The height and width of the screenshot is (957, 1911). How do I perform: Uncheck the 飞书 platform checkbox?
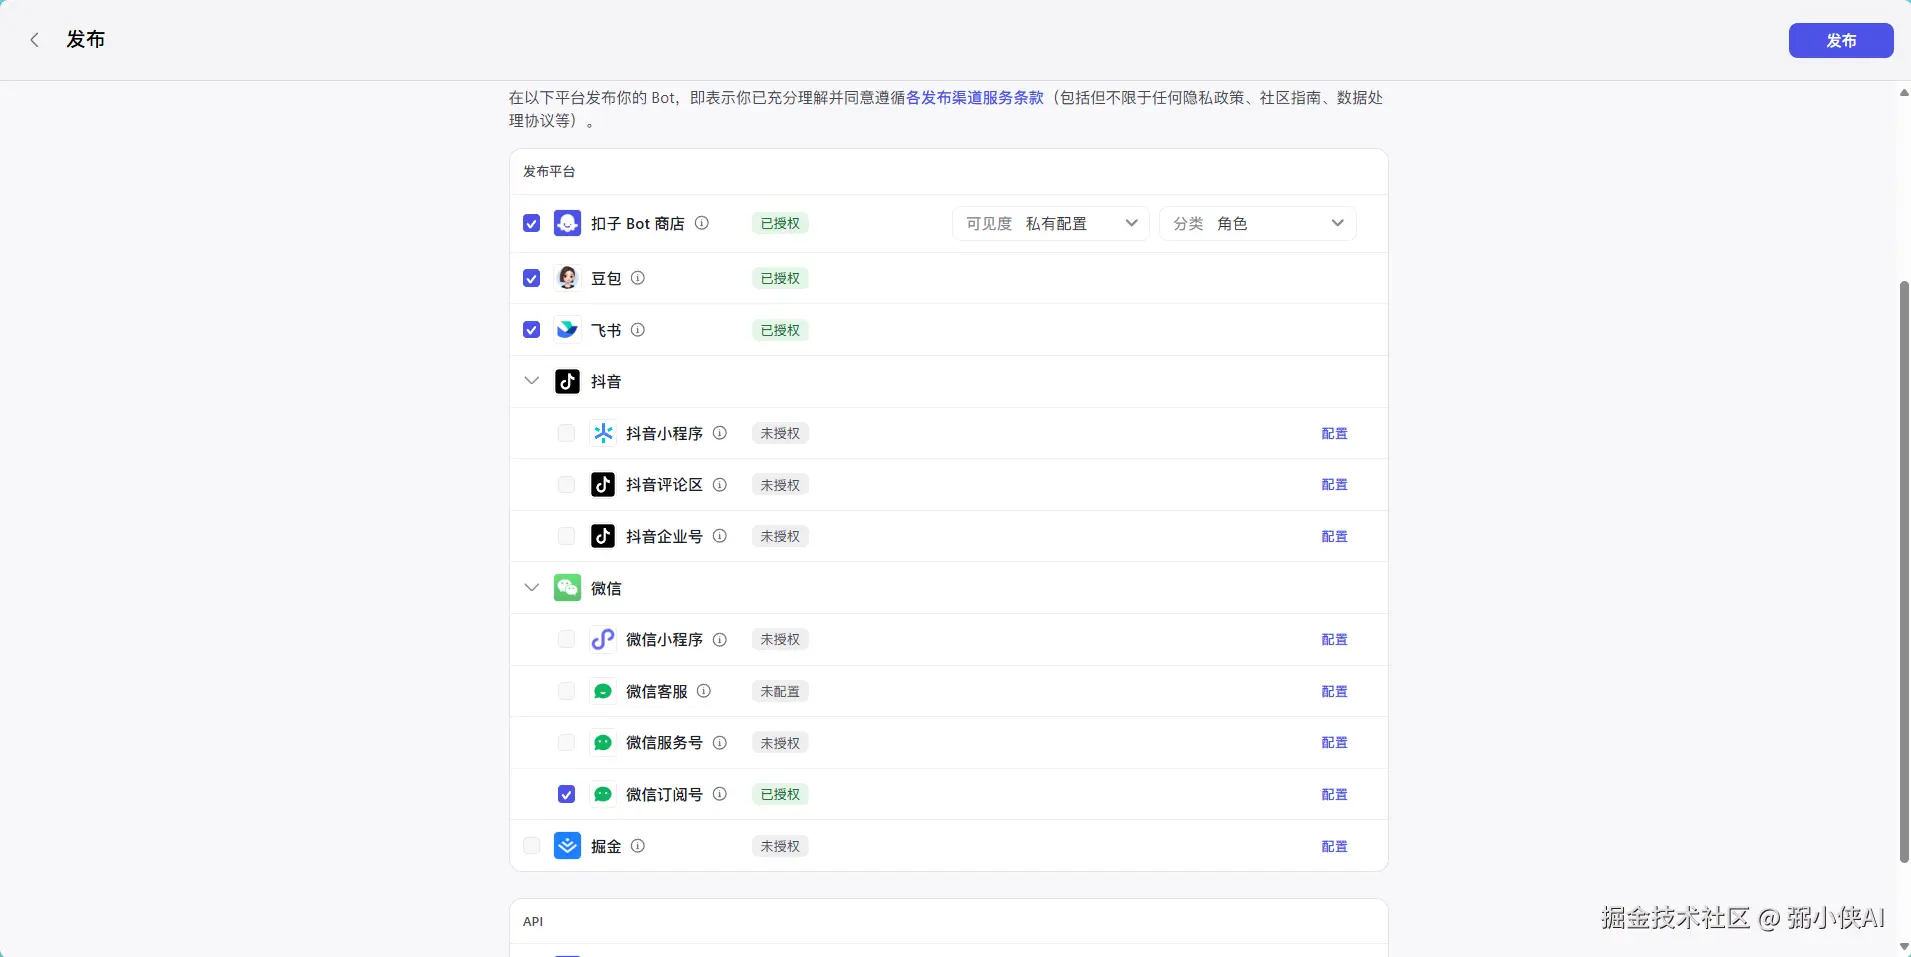pos(532,330)
